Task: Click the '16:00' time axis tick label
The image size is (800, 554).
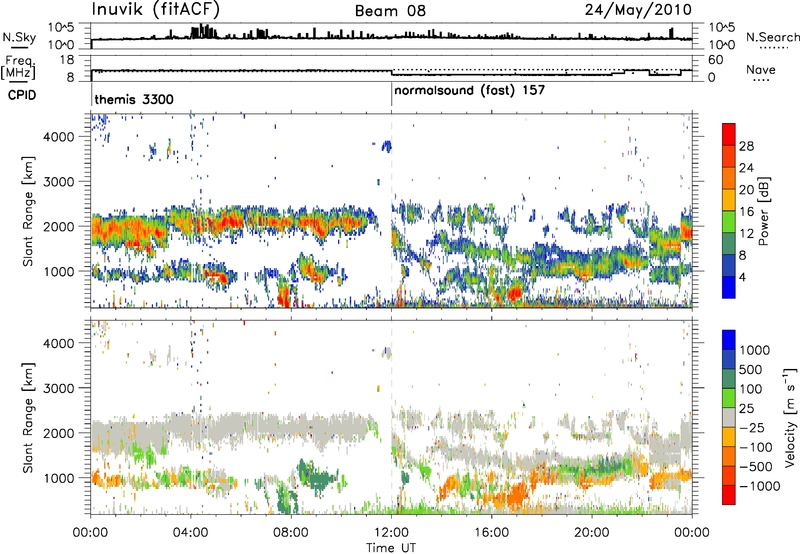Action: tap(491, 533)
